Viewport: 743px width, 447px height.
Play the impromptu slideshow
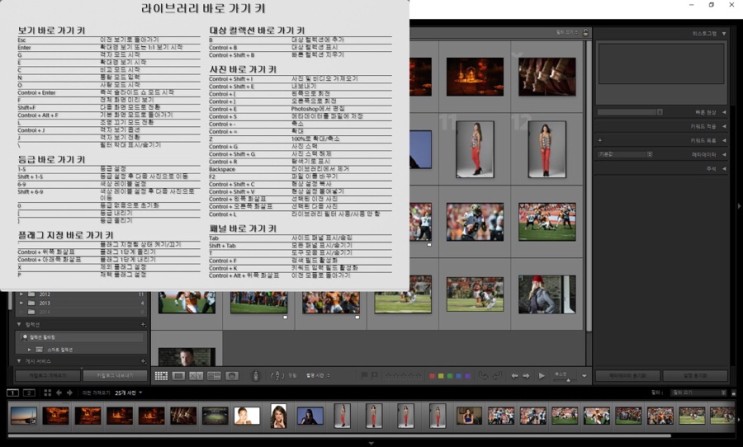click(x=541, y=376)
